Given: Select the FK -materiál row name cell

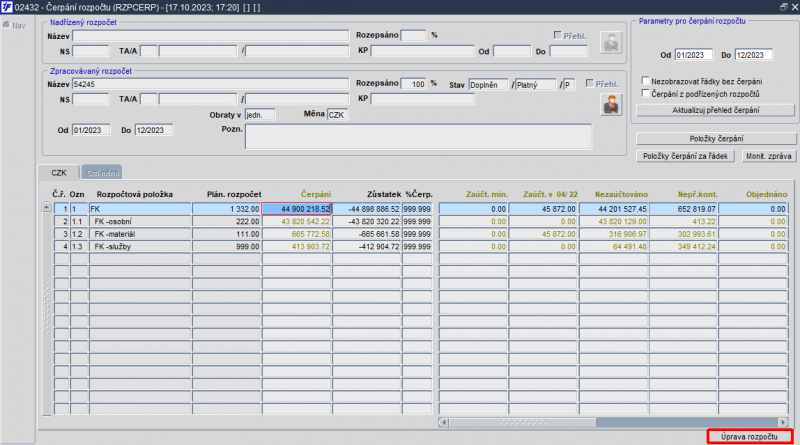Looking at the screenshot, I should [x=140, y=234].
